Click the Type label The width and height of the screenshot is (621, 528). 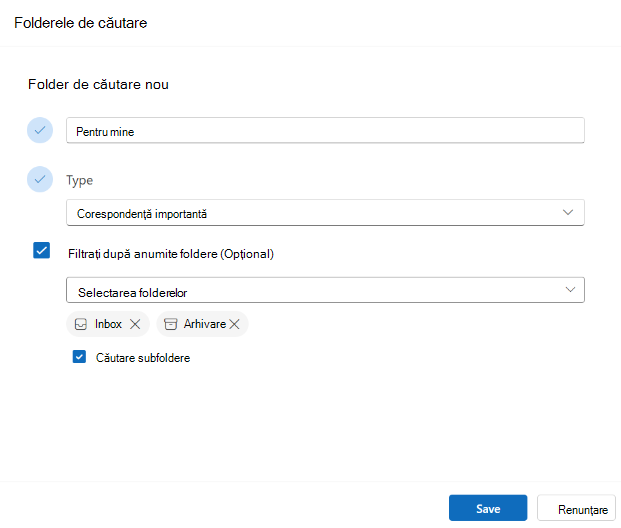click(x=80, y=181)
